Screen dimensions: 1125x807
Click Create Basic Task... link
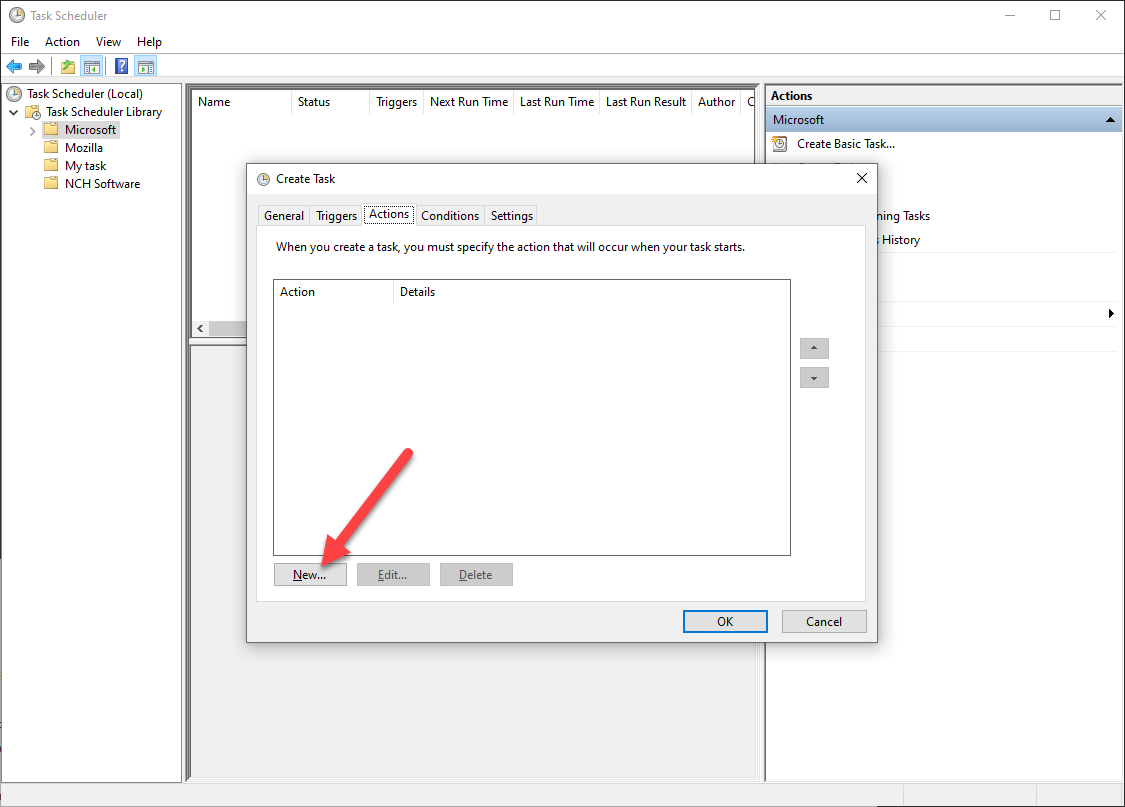click(x=846, y=143)
